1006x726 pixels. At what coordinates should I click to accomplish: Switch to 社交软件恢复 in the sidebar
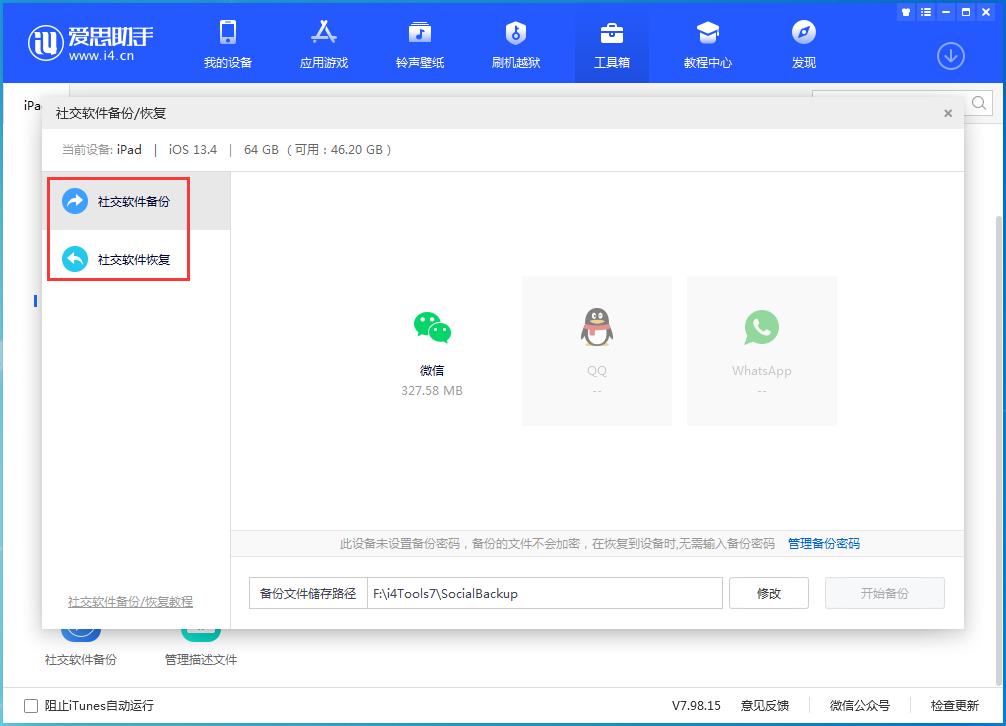coord(118,259)
